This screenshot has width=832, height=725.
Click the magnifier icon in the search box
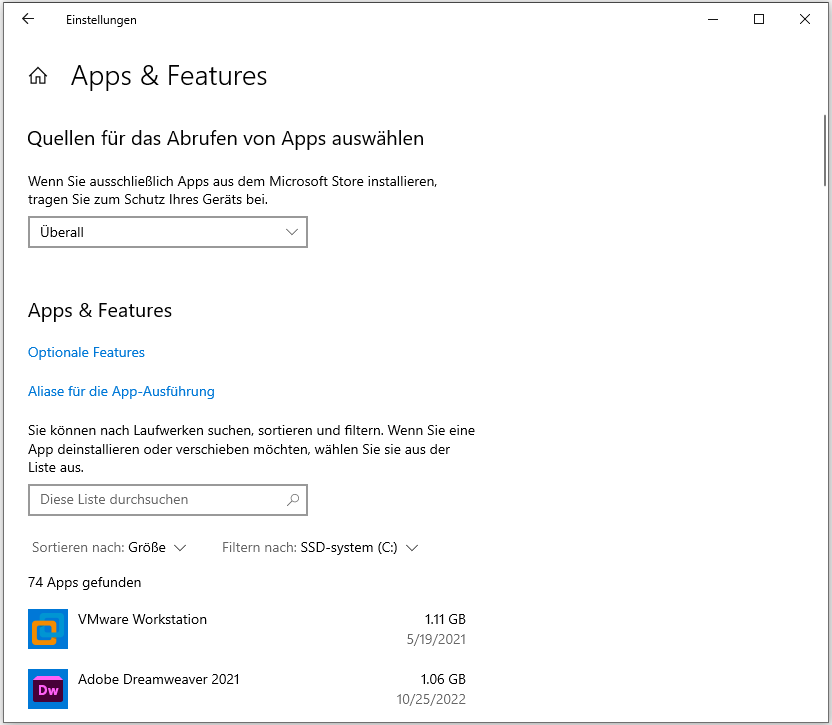point(293,499)
